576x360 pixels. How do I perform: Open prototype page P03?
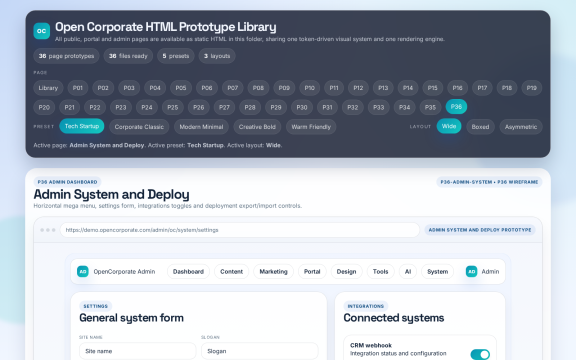click(x=129, y=88)
